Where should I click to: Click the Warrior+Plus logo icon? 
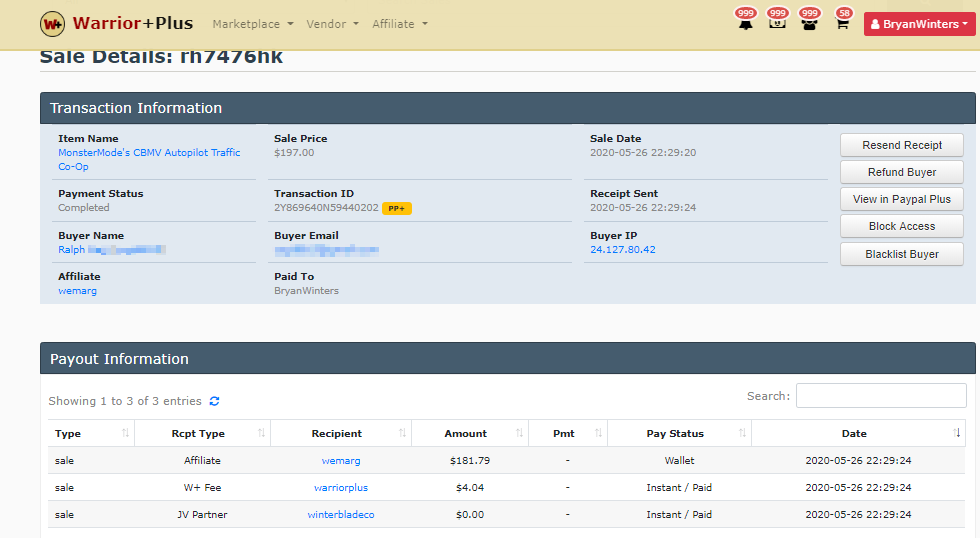52,24
